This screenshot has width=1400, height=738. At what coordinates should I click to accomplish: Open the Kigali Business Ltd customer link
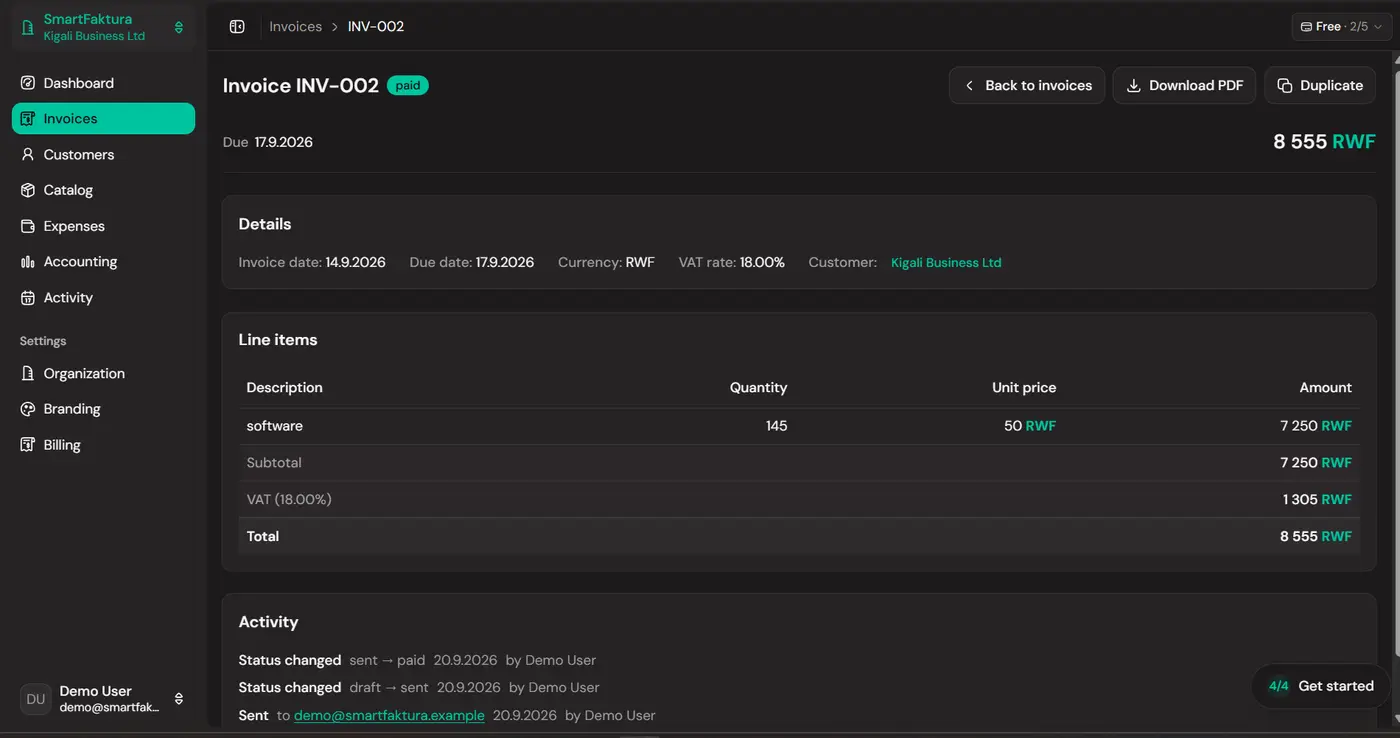click(946, 263)
